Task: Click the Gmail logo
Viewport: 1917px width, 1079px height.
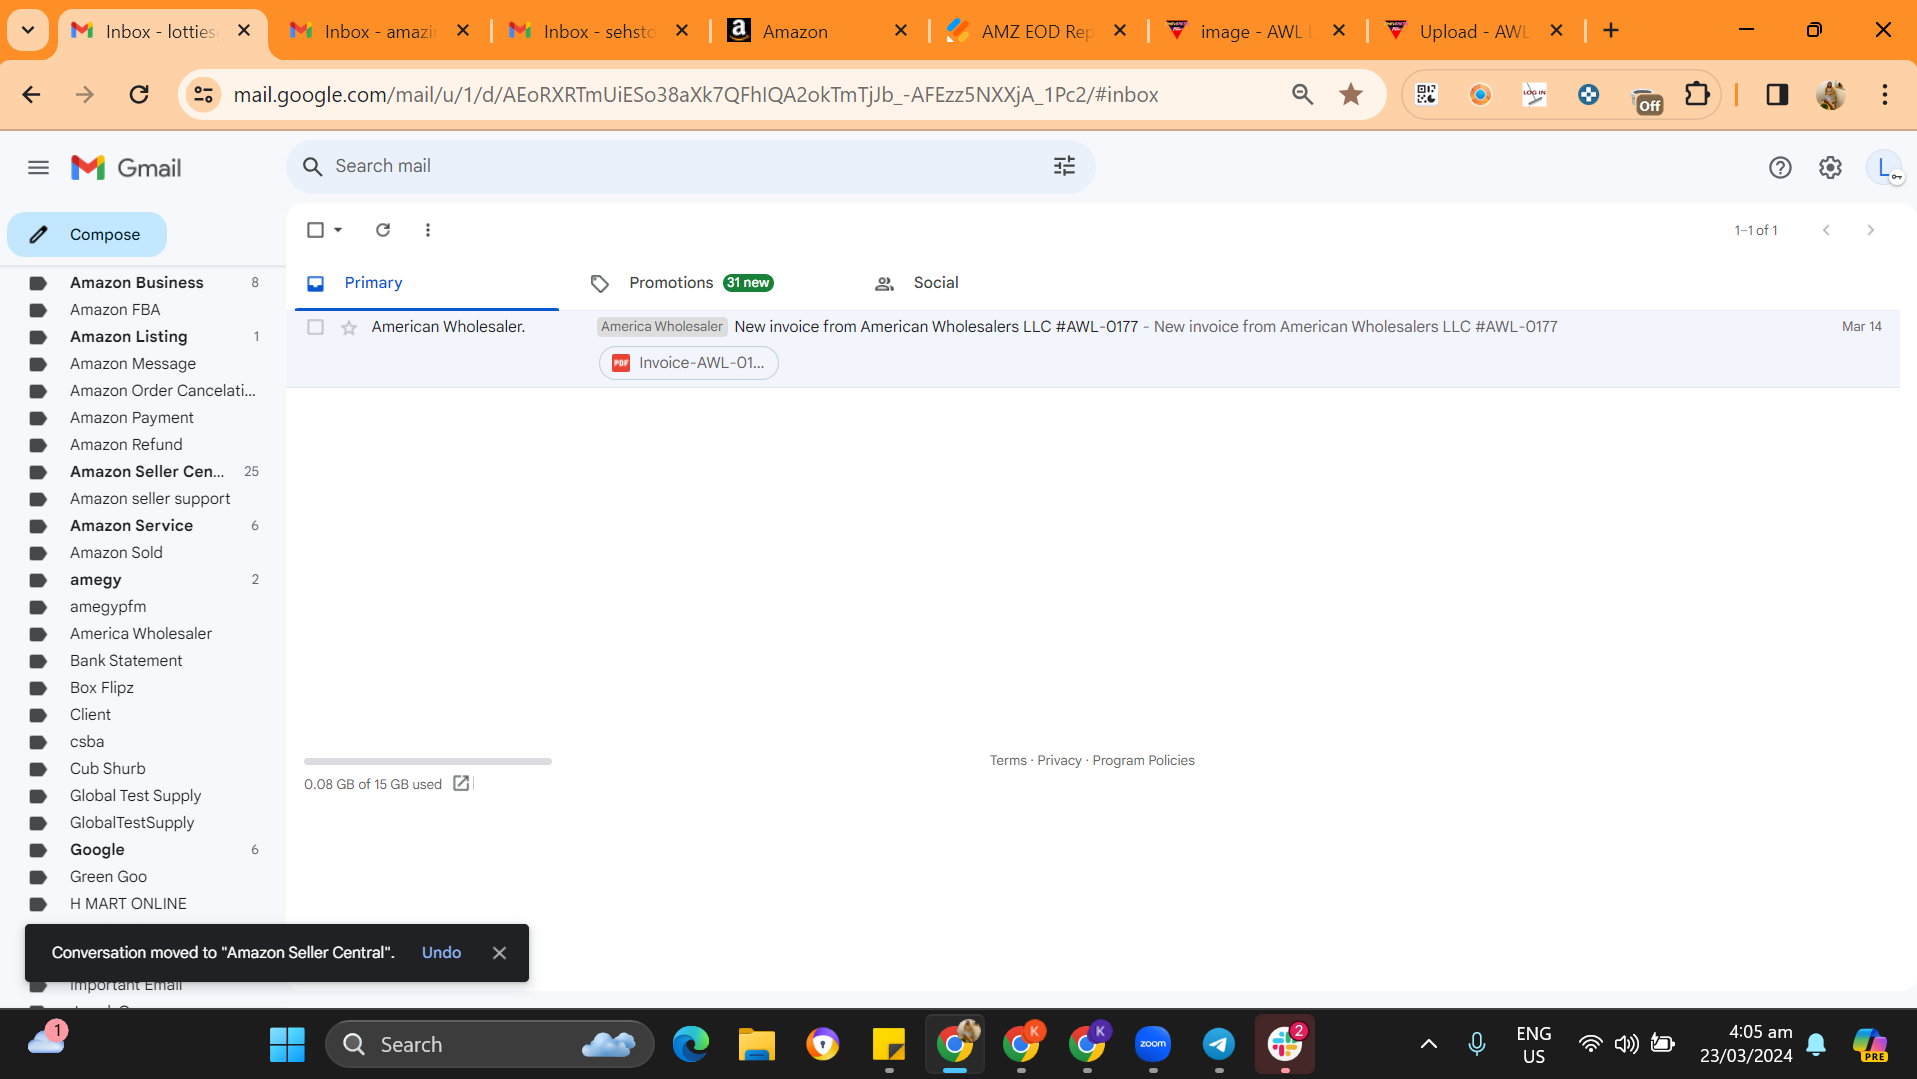Action: 126,168
